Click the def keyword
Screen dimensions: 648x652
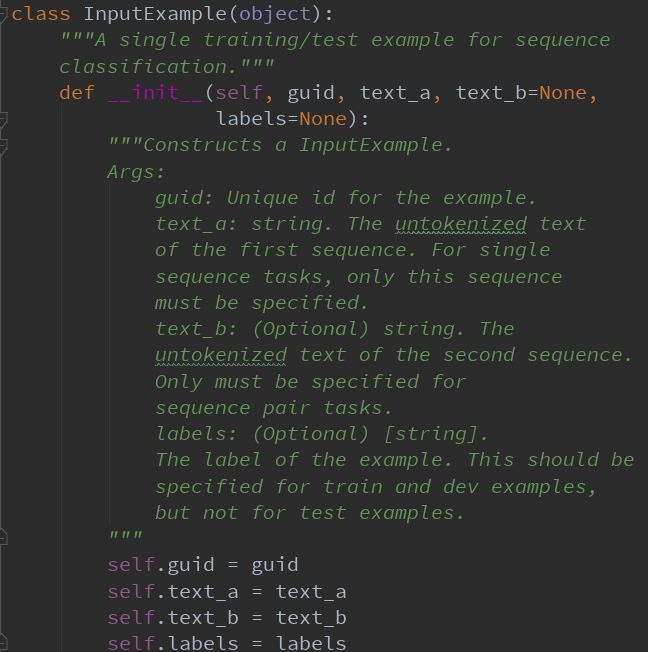pyautogui.click(x=77, y=93)
